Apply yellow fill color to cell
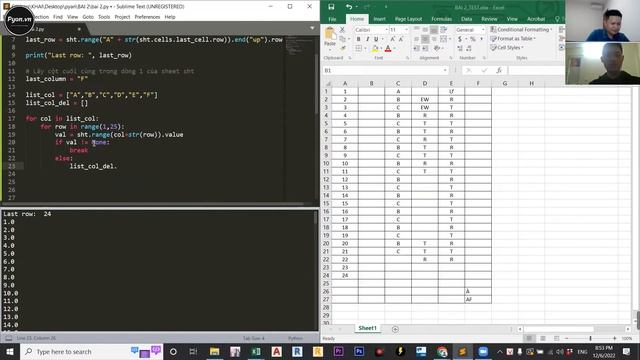The height and width of the screenshot is (360, 640). click(x=375, y=49)
